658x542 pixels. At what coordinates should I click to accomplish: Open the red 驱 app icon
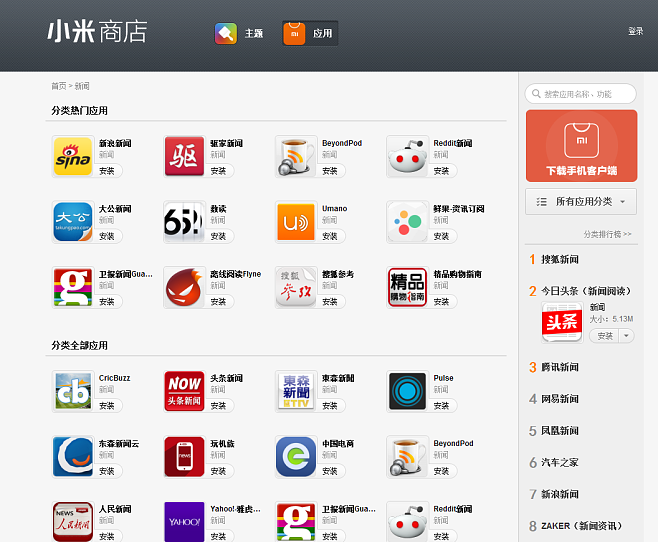(184, 156)
